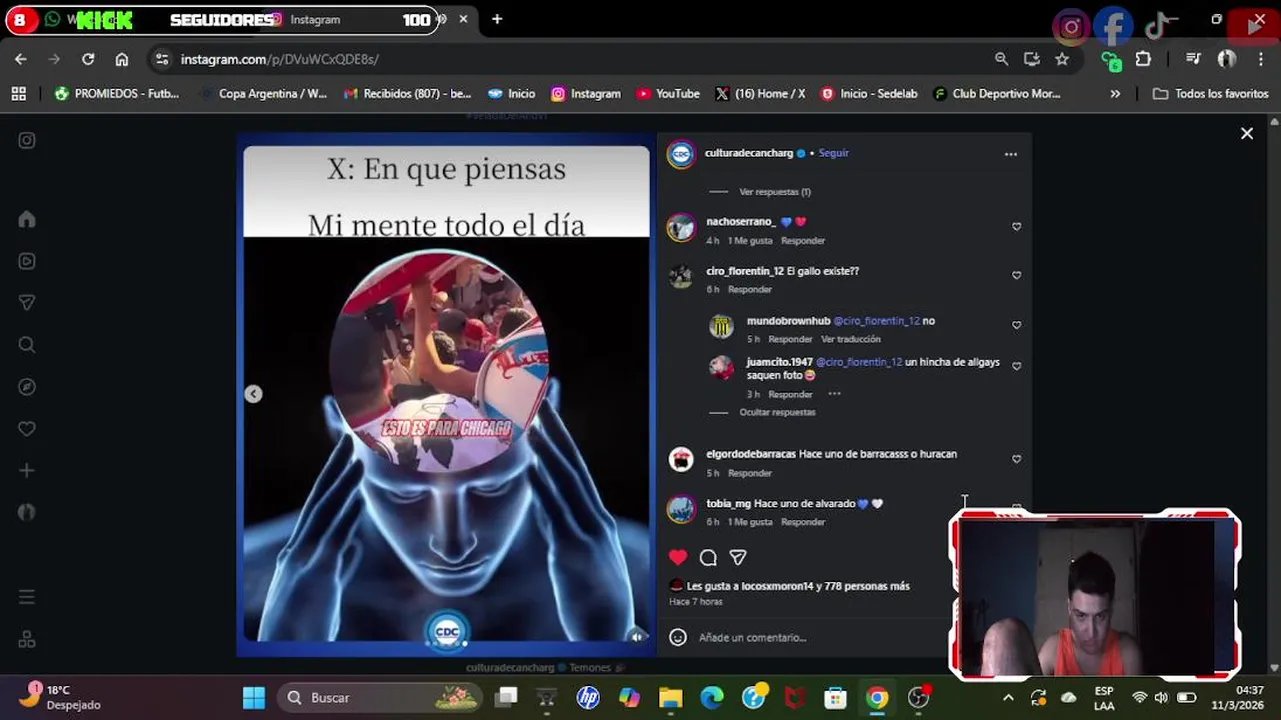The width and height of the screenshot is (1281, 720).
Task: Reply to nachoserrano_ comment
Action: [803, 241]
